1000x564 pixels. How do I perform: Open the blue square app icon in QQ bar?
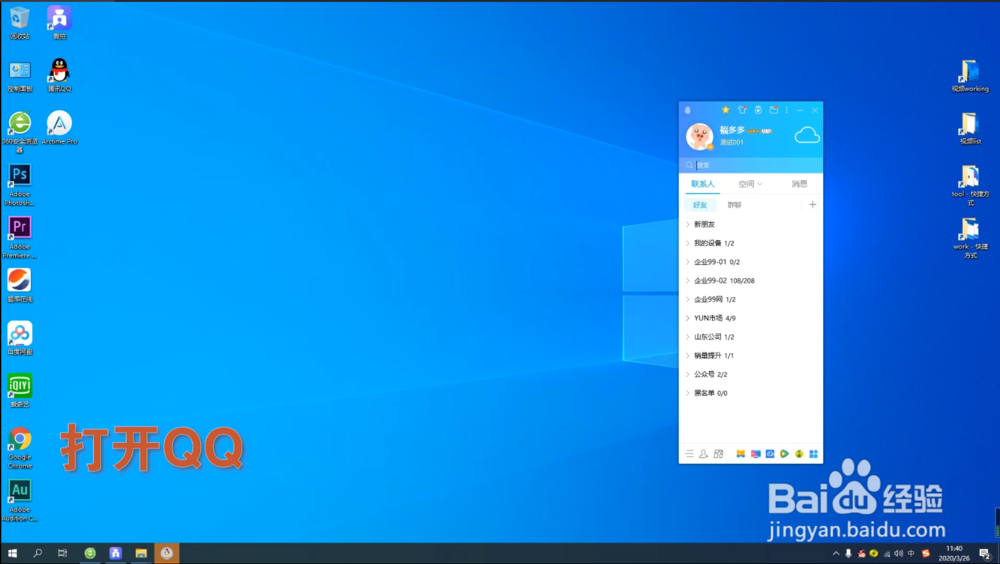coord(770,454)
